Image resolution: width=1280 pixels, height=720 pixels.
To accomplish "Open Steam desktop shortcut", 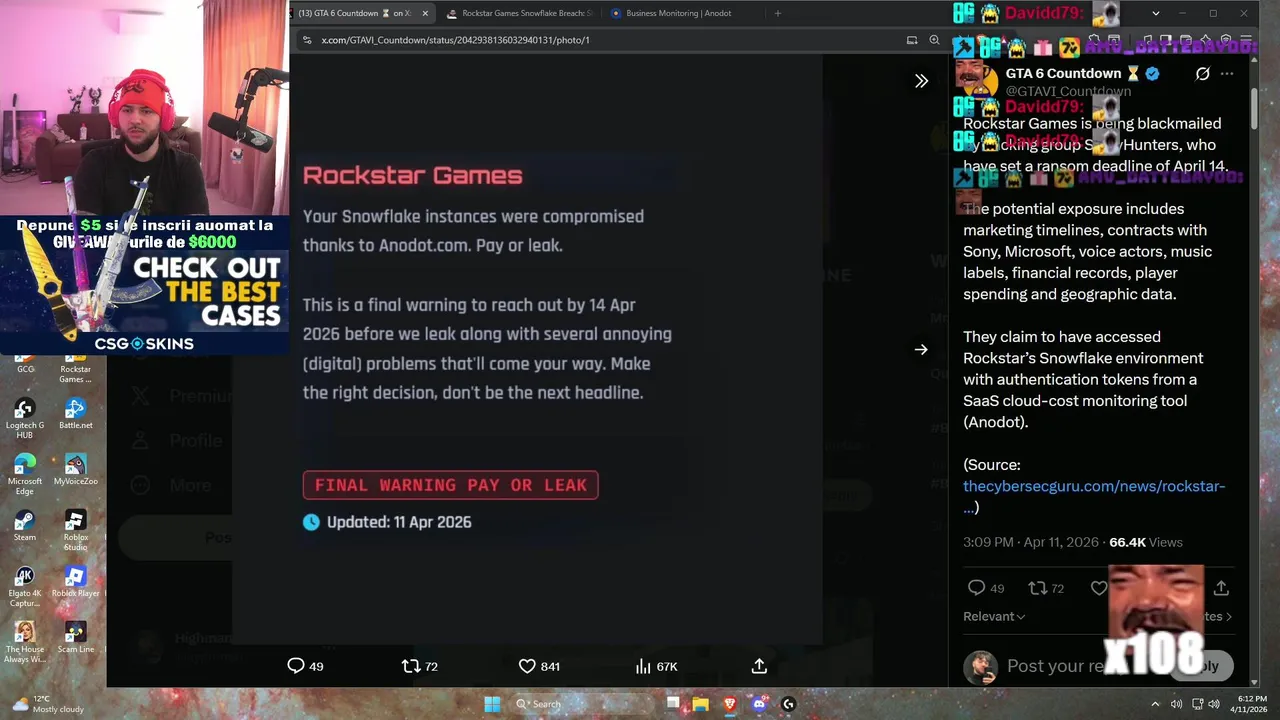I will click(24, 525).
